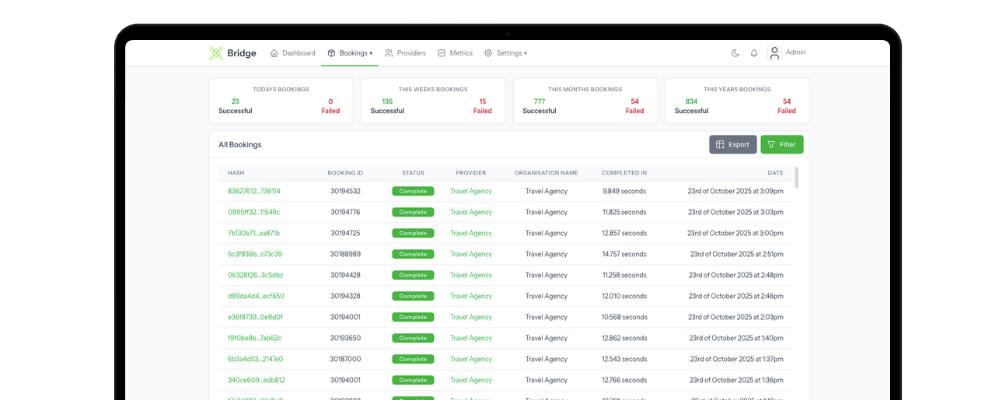Open notifications bell icon
The height and width of the screenshot is (400, 1000).
[x=754, y=53]
